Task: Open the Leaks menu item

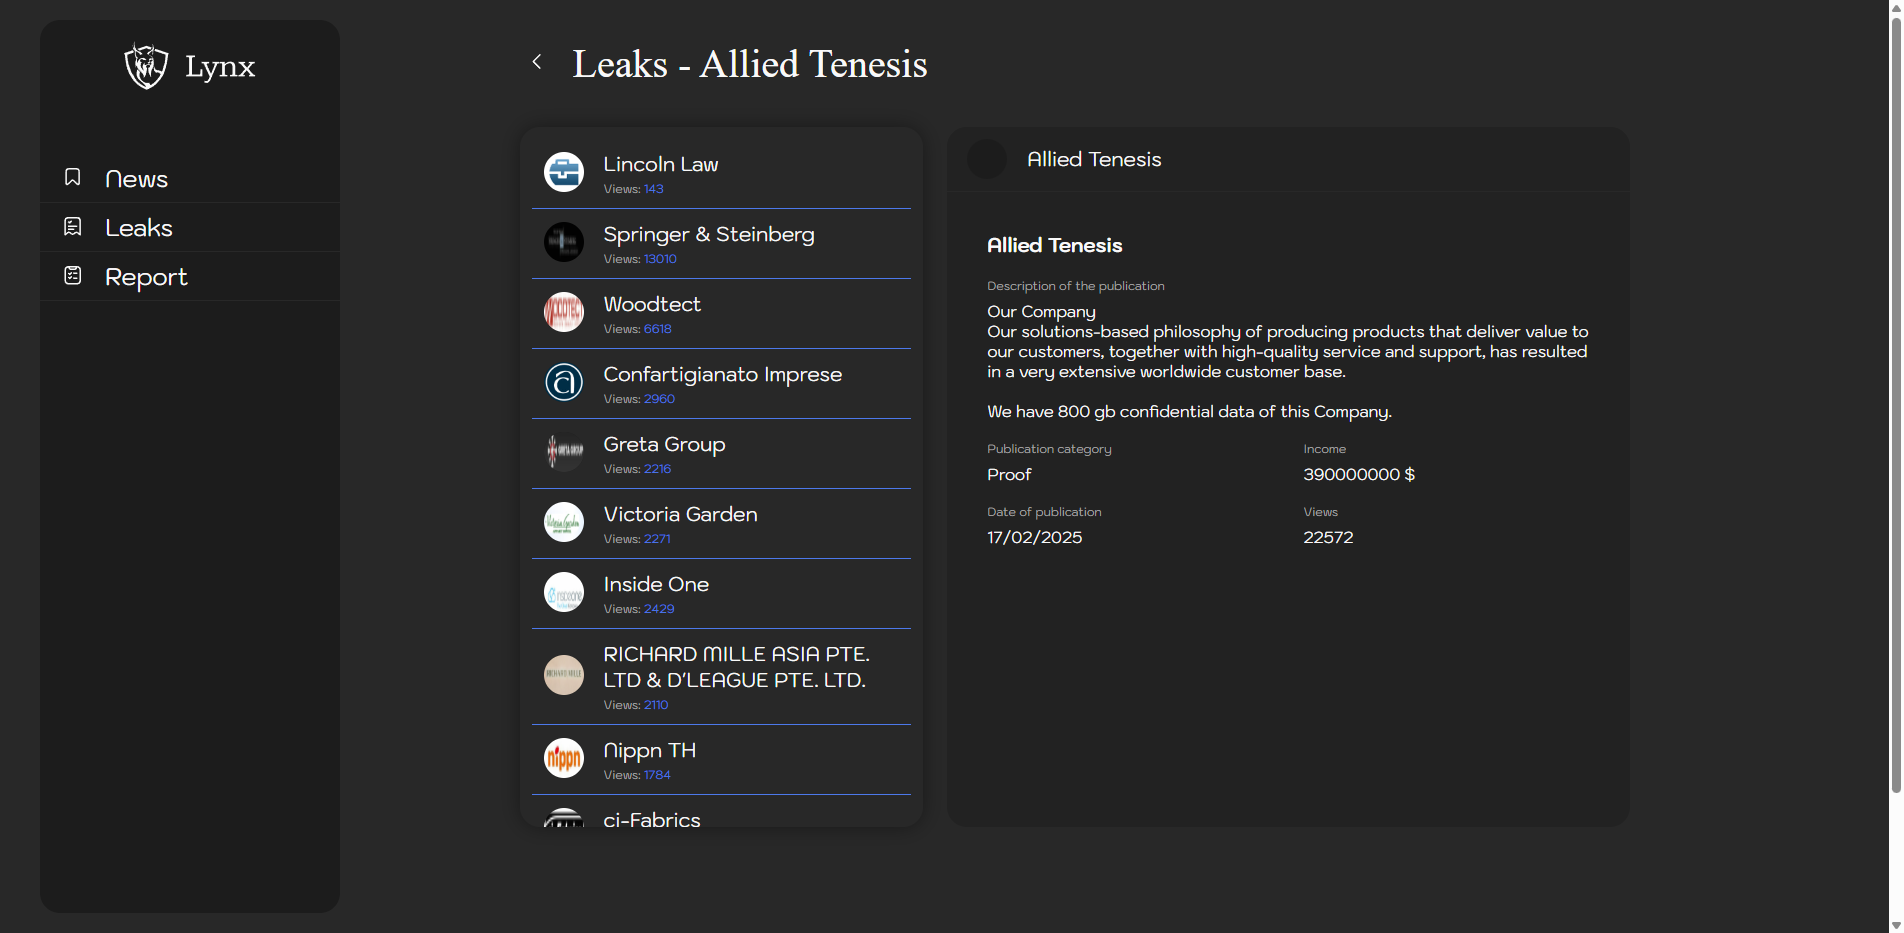Action: pos(139,228)
